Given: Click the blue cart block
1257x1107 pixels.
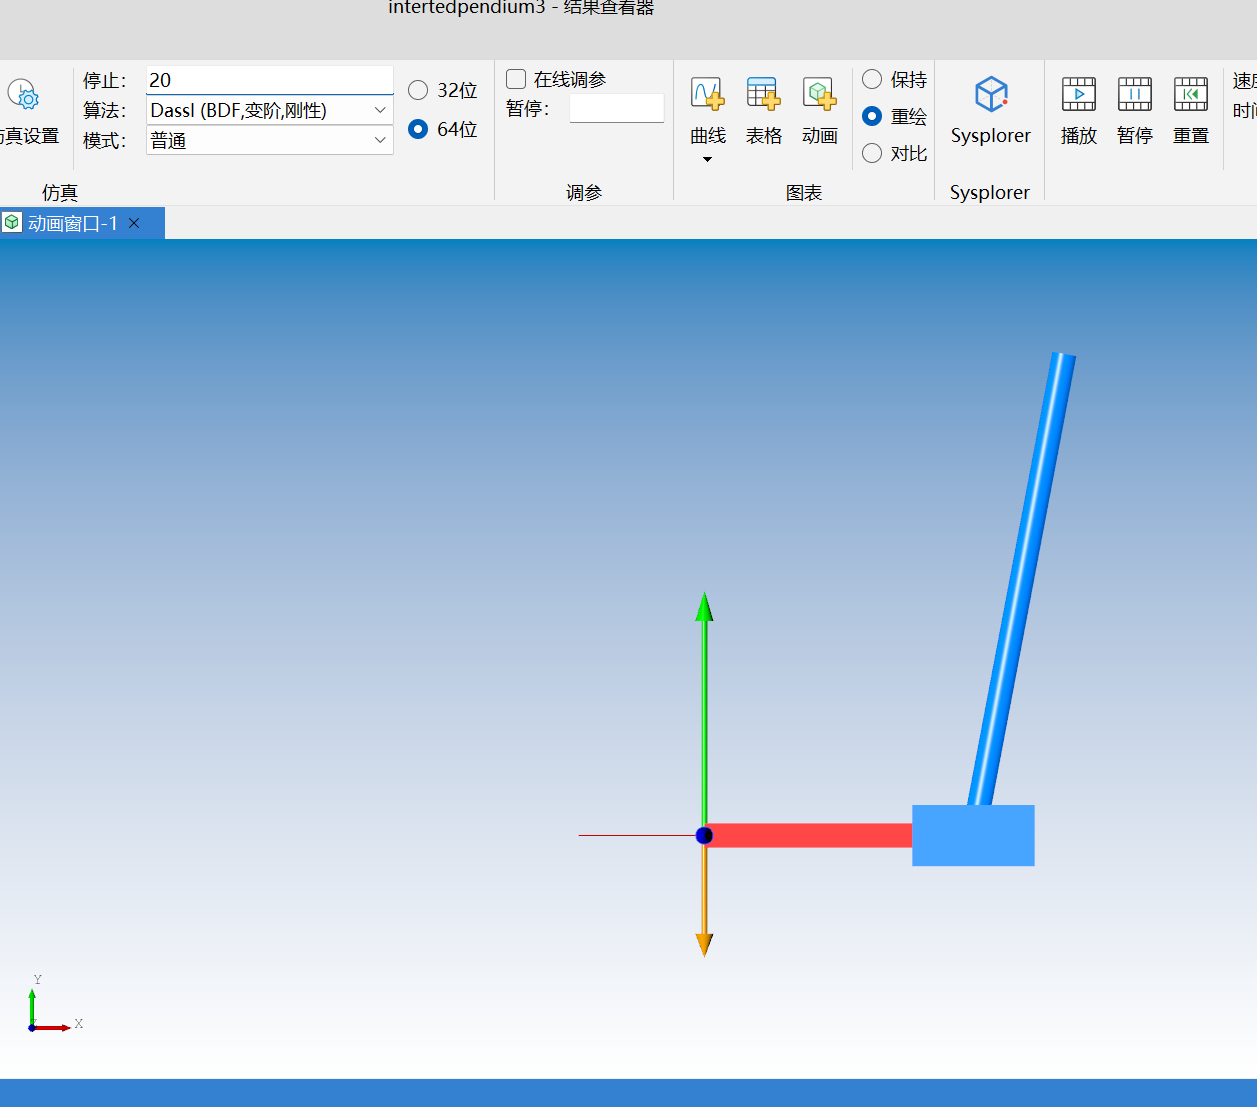Looking at the screenshot, I should [973, 835].
